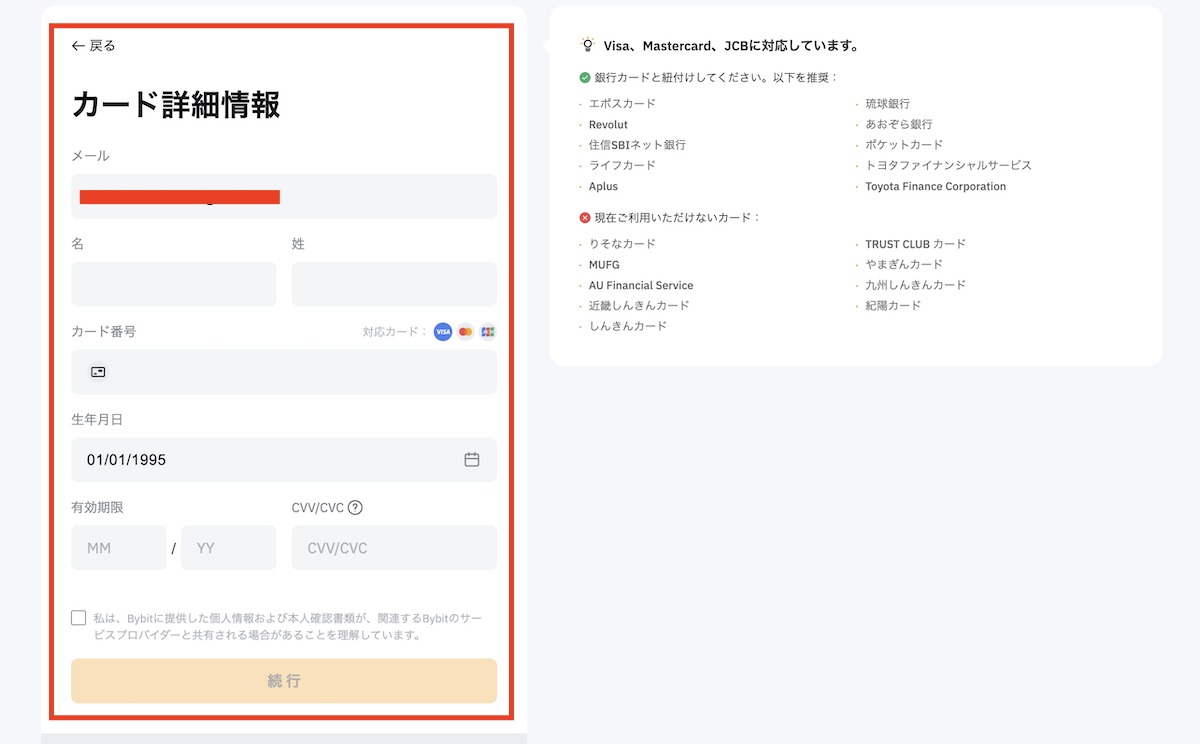
Task: Go back using the 戻る link
Action: [x=94, y=46]
